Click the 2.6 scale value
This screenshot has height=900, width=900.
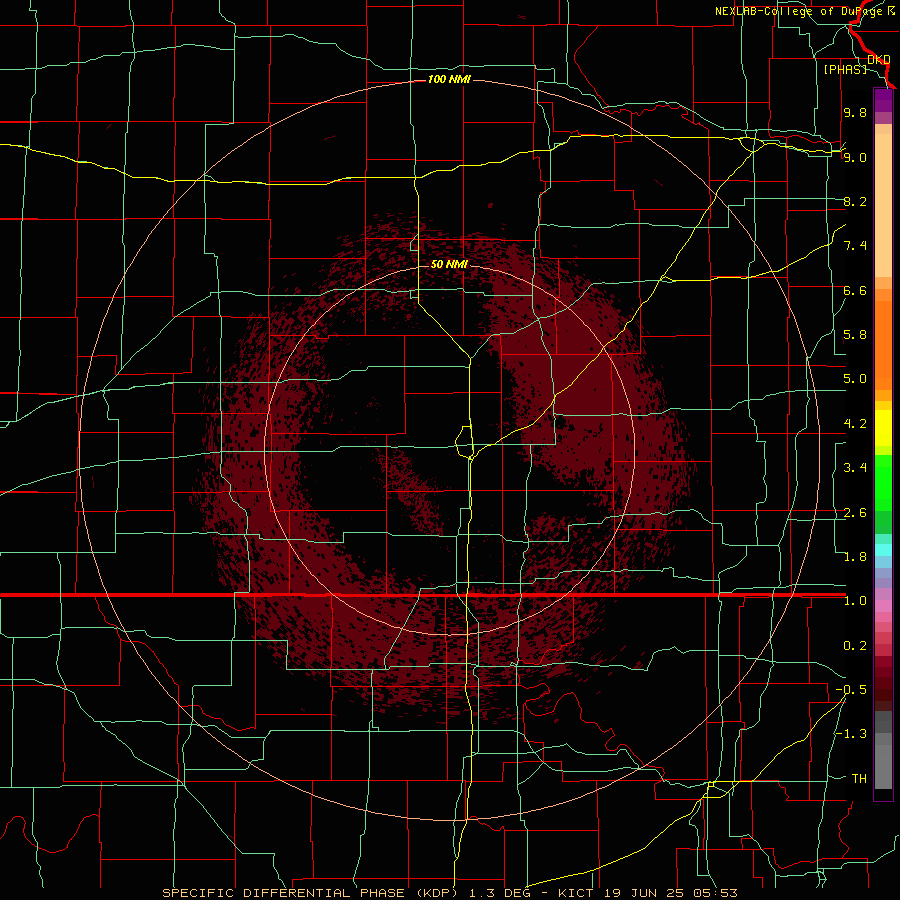(x=855, y=513)
